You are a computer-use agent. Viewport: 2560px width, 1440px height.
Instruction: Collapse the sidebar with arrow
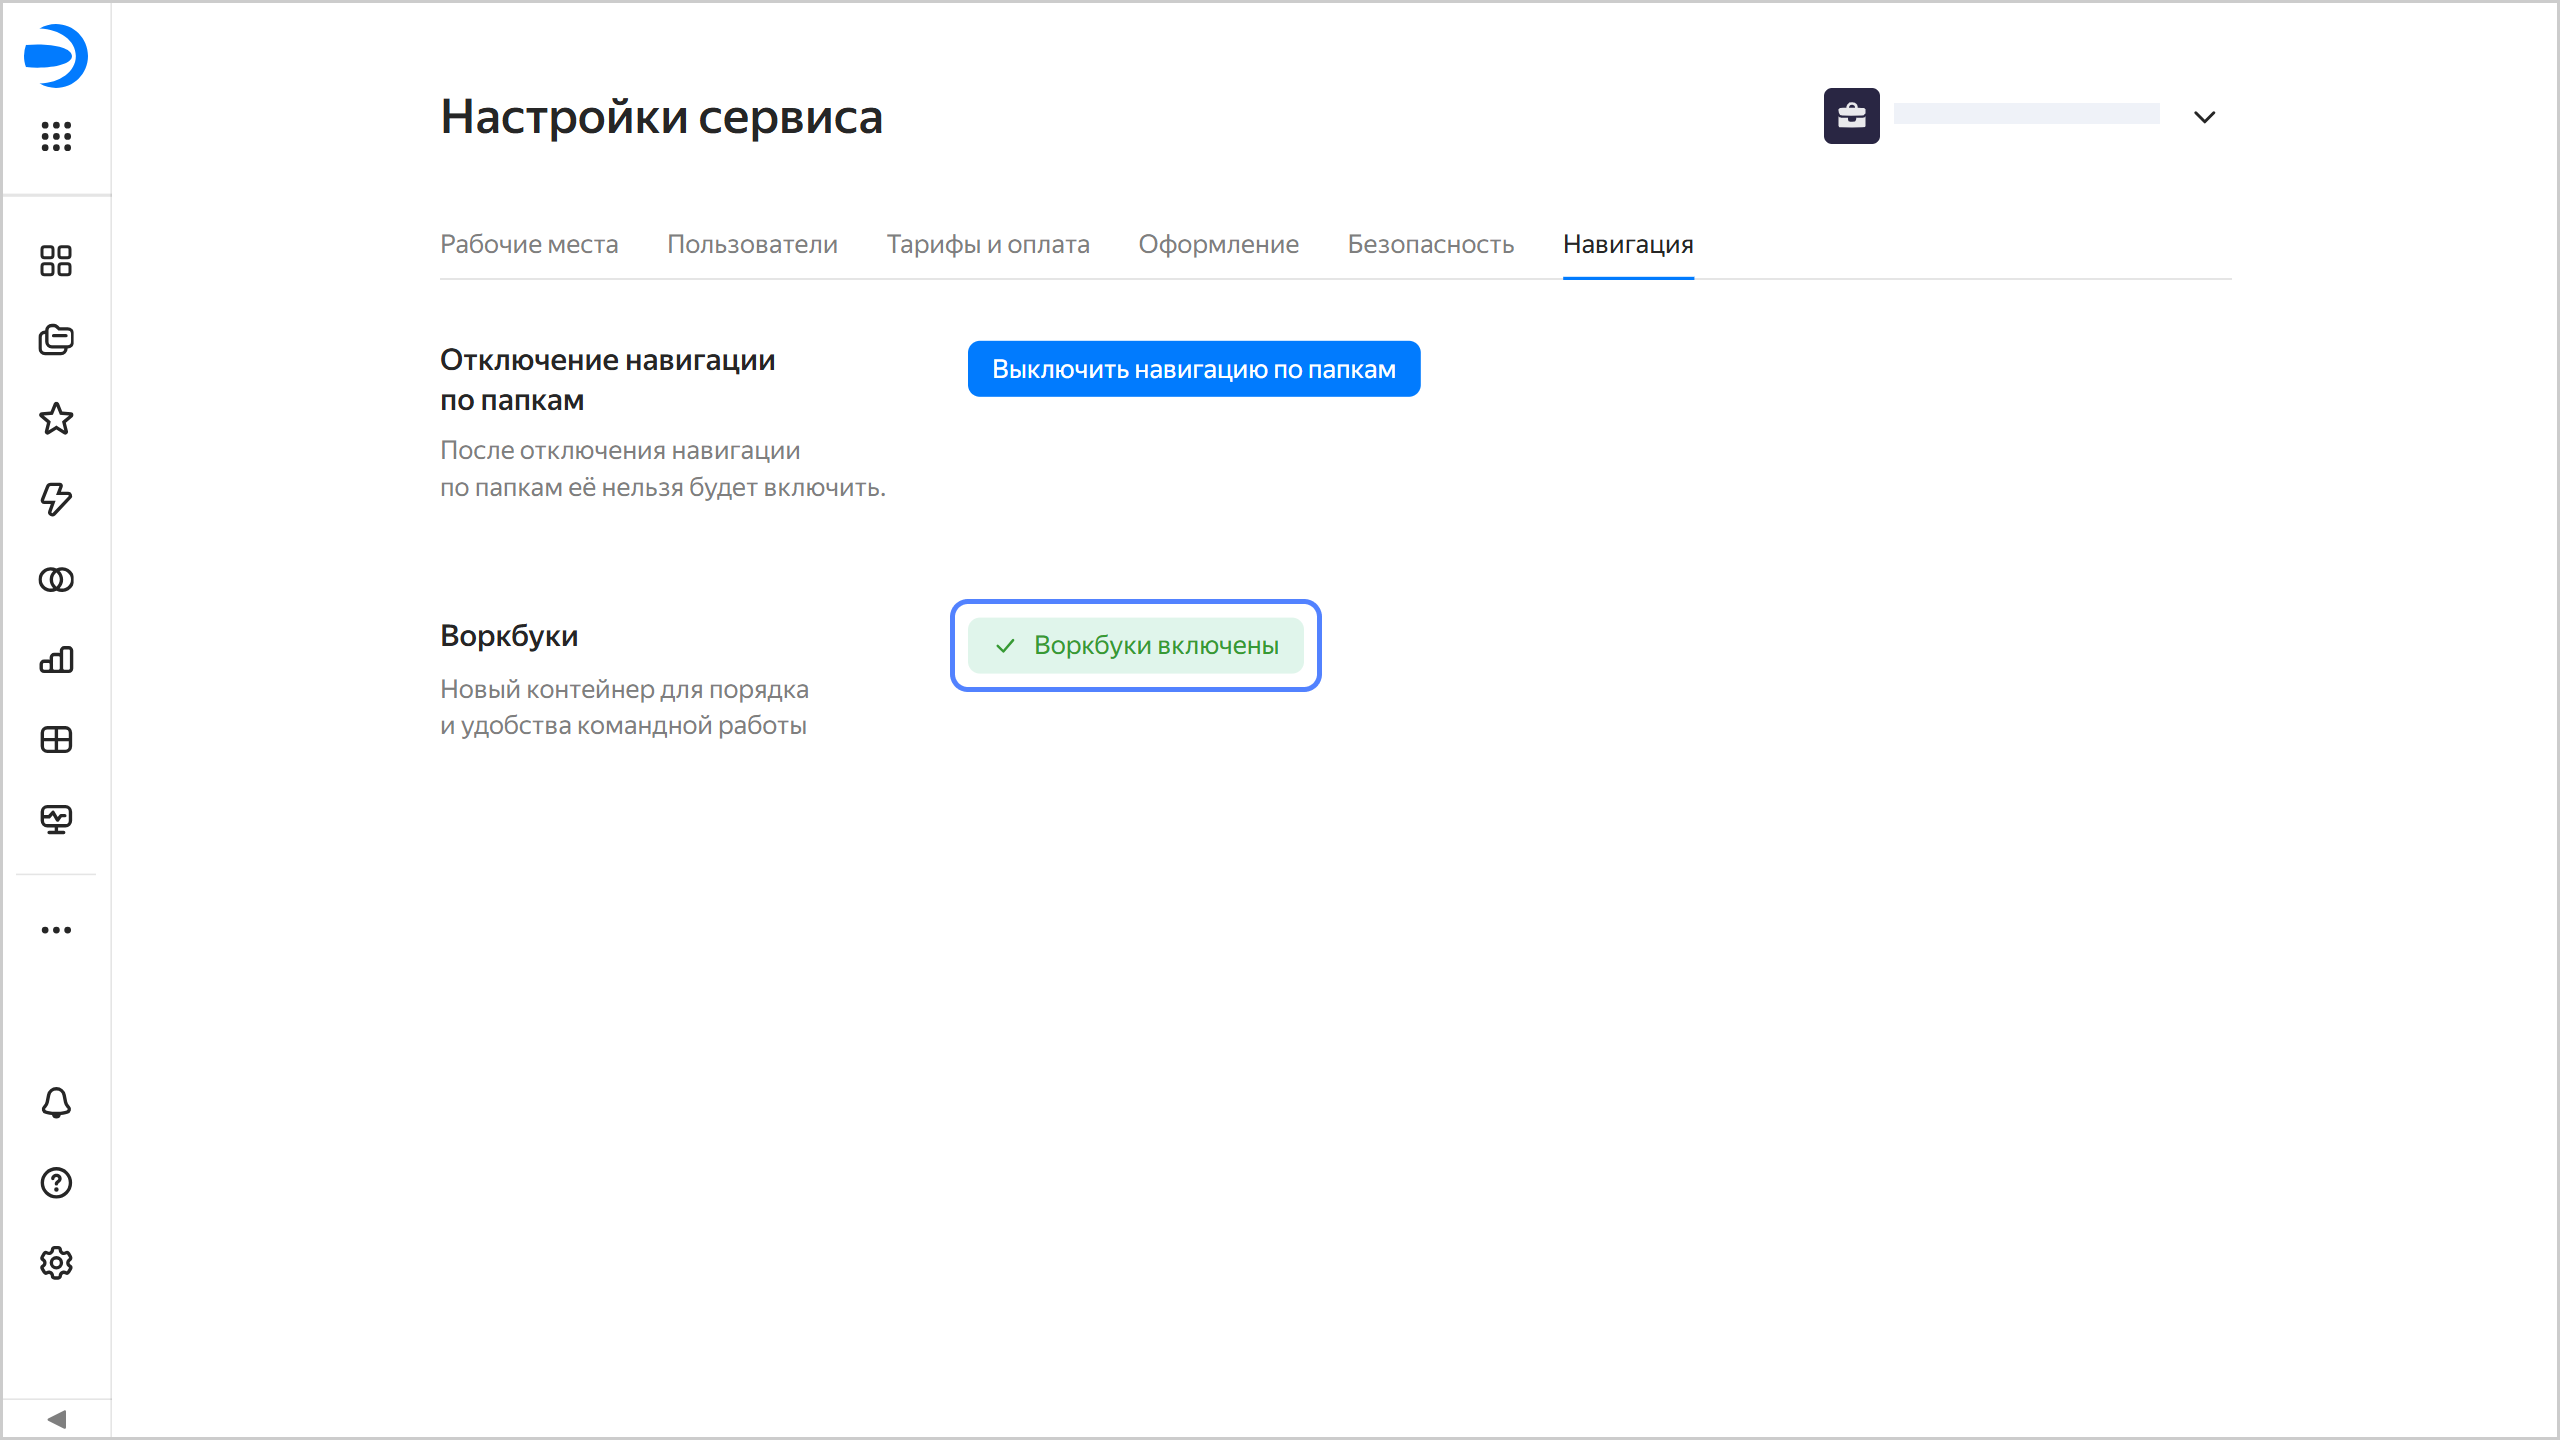click(56, 1419)
